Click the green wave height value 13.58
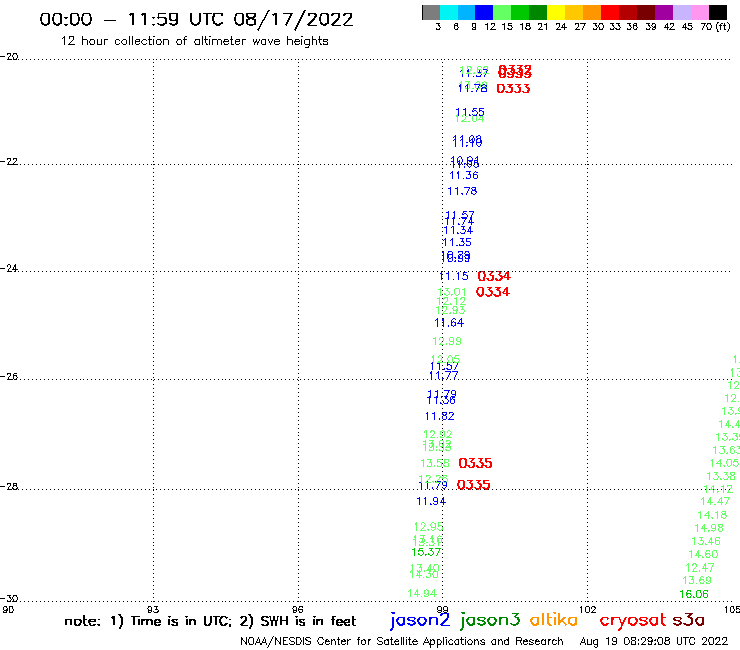 click(x=435, y=464)
